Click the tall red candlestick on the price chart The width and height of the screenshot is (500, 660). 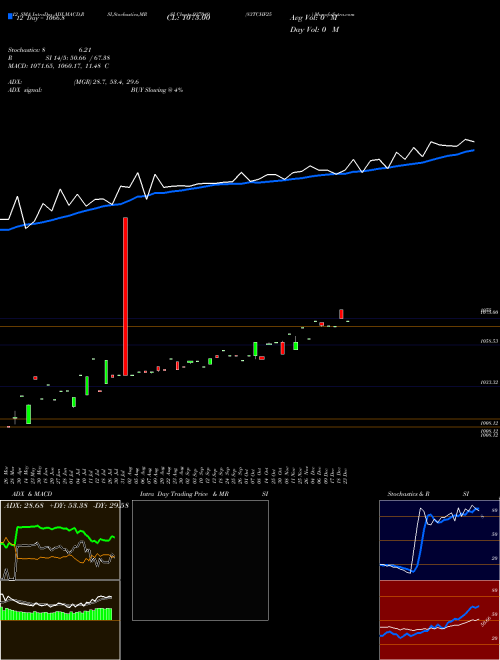click(x=125, y=296)
